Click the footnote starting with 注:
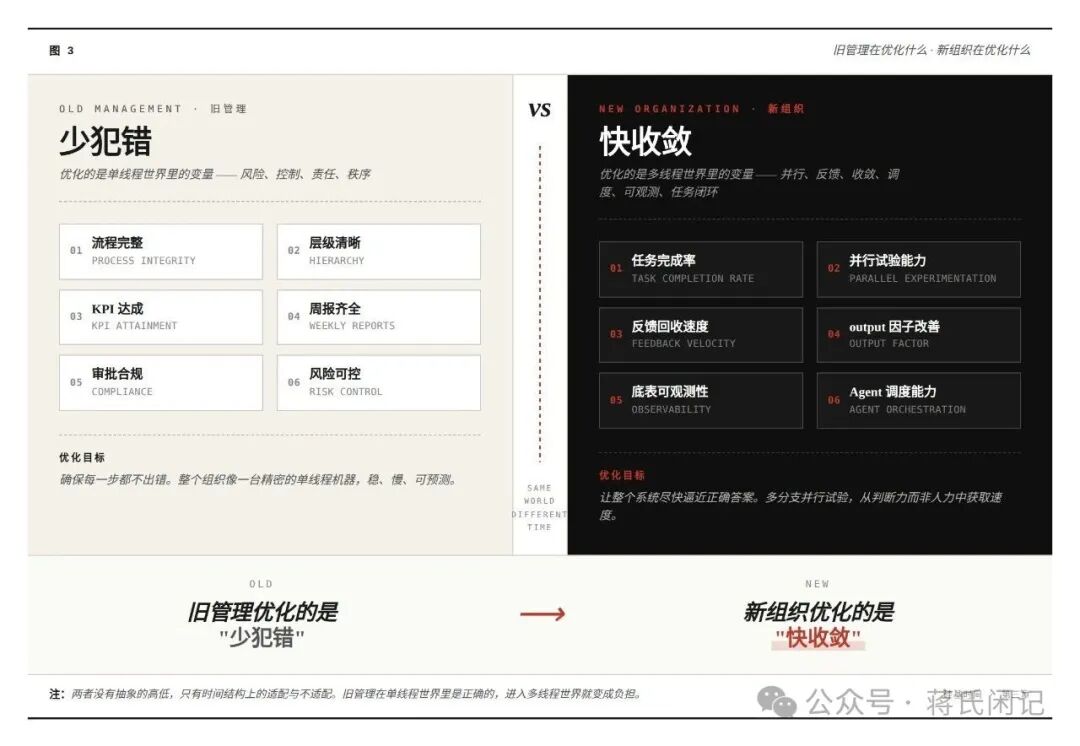The height and width of the screenshot is (746, 1080). (346, 694)
